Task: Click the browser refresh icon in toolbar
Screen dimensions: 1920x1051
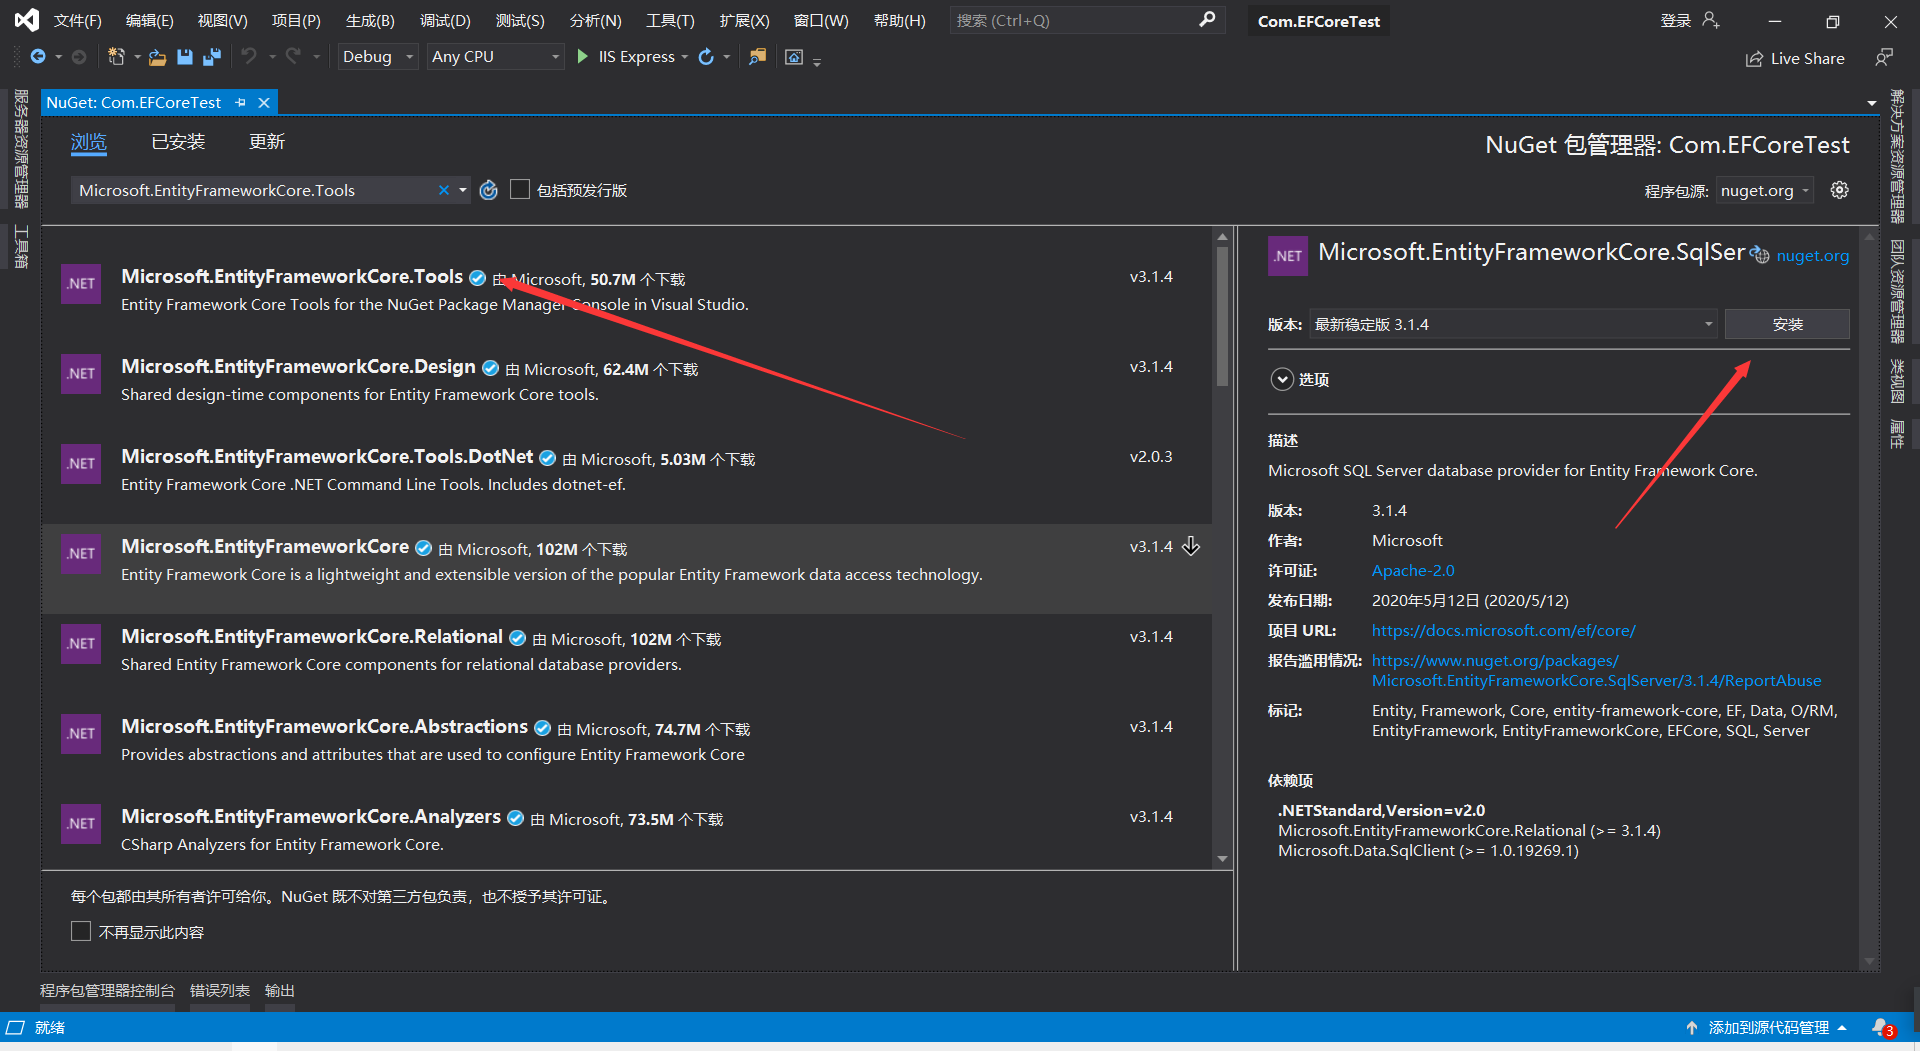Action: point(706,57)
